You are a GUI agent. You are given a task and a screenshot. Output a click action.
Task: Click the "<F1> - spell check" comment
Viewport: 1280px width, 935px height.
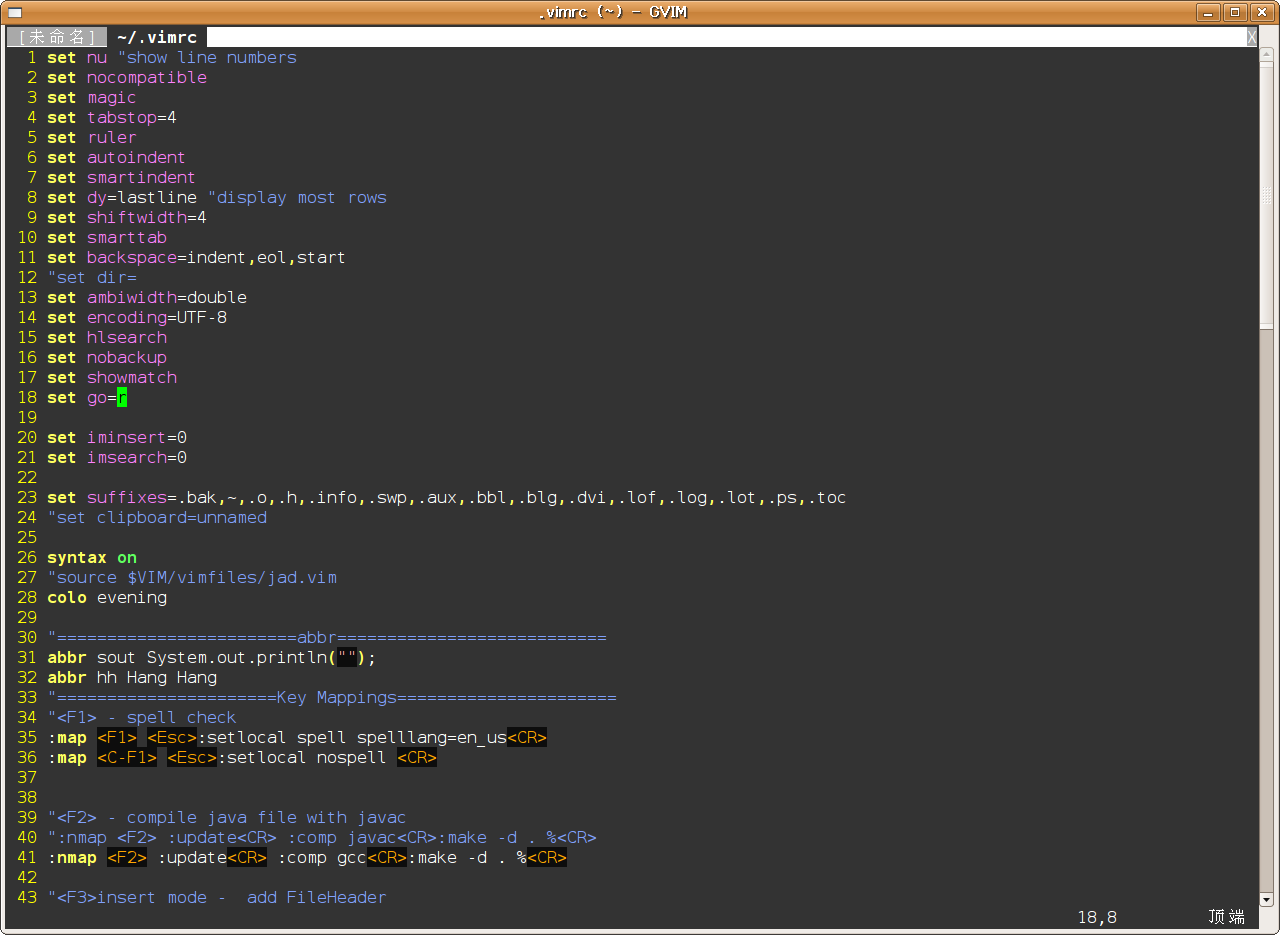click(x=142, y=718)
